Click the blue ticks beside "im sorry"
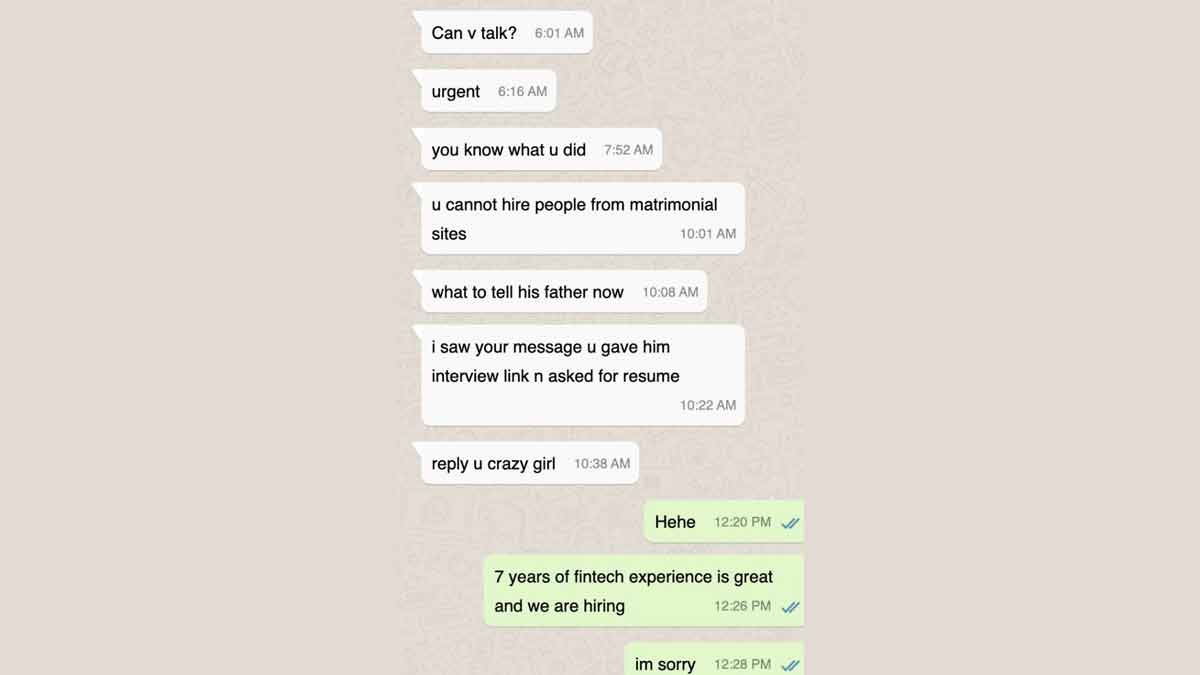This screenshot has height=675, width=1200. point(790,665)
